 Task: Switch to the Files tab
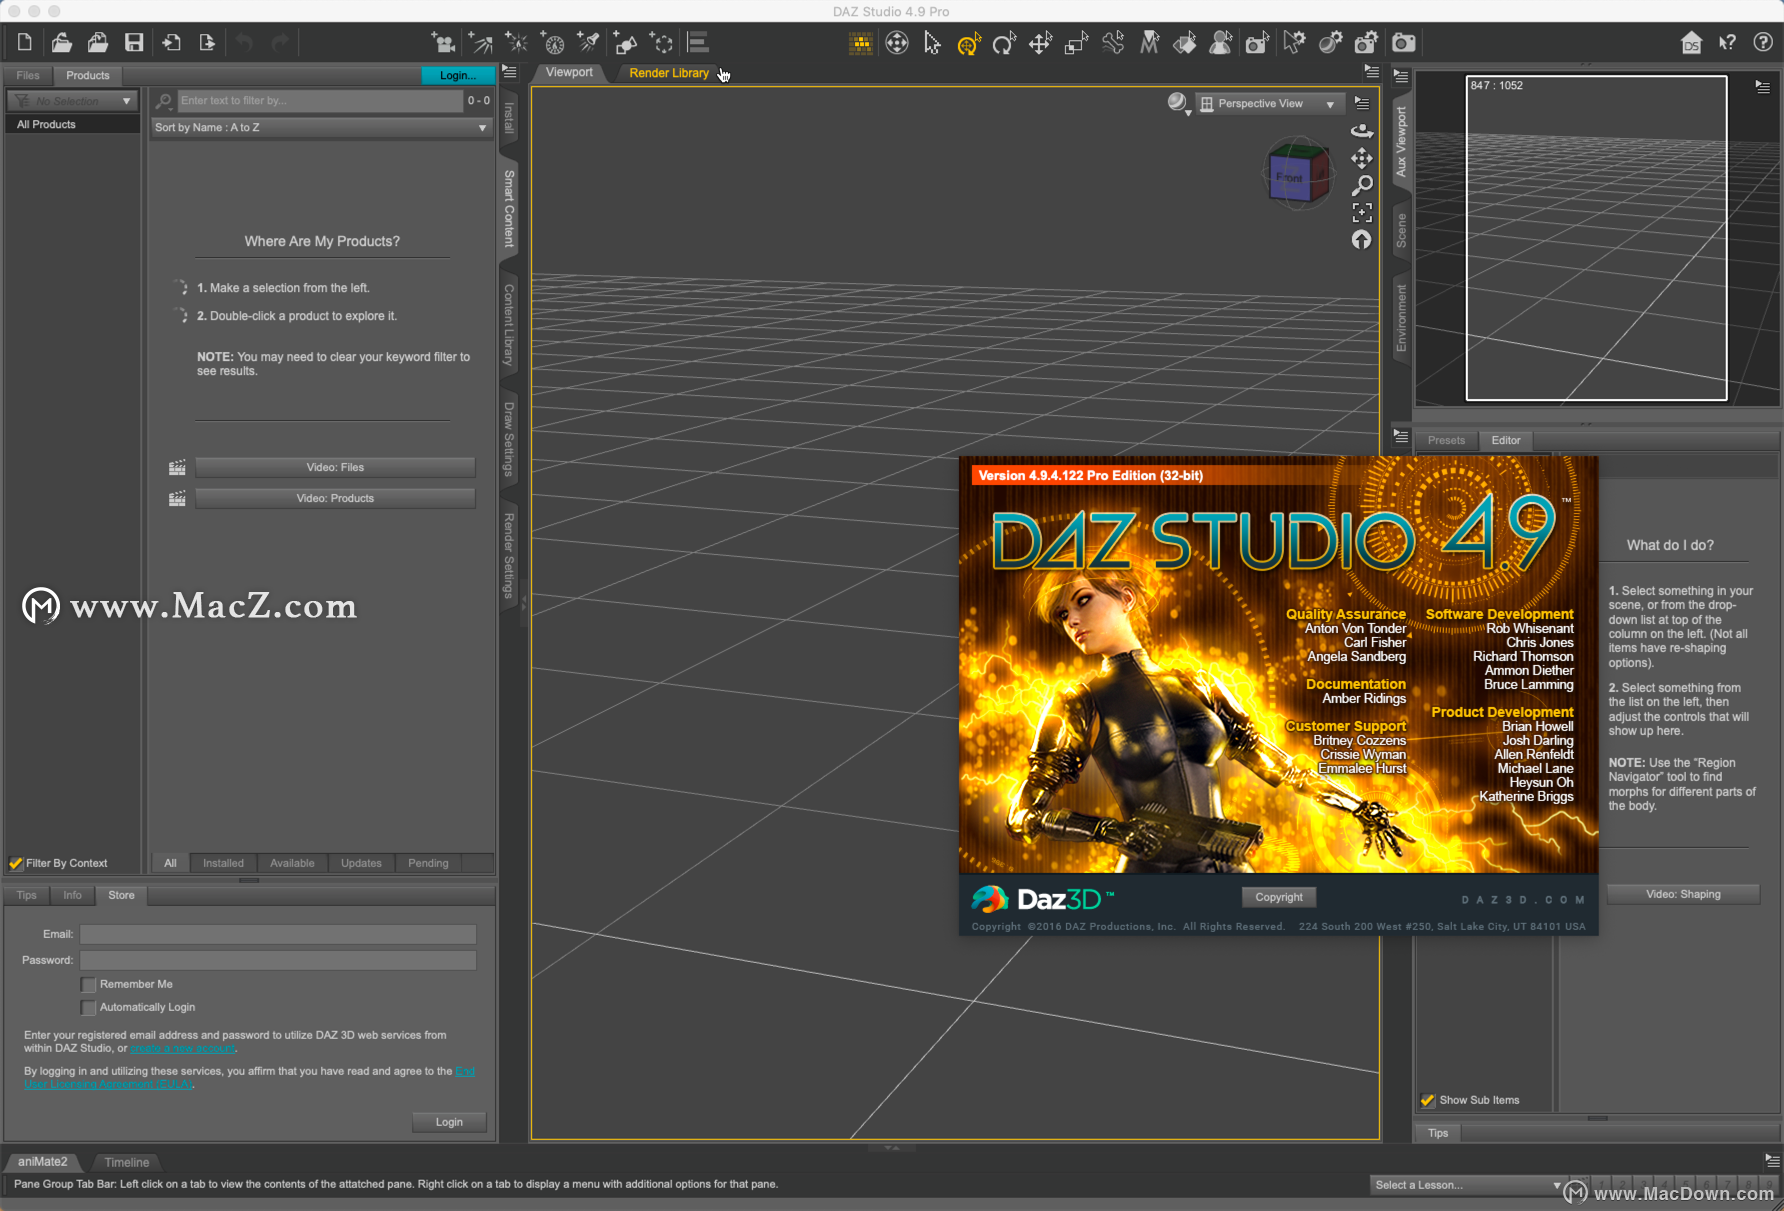(28, 75)
